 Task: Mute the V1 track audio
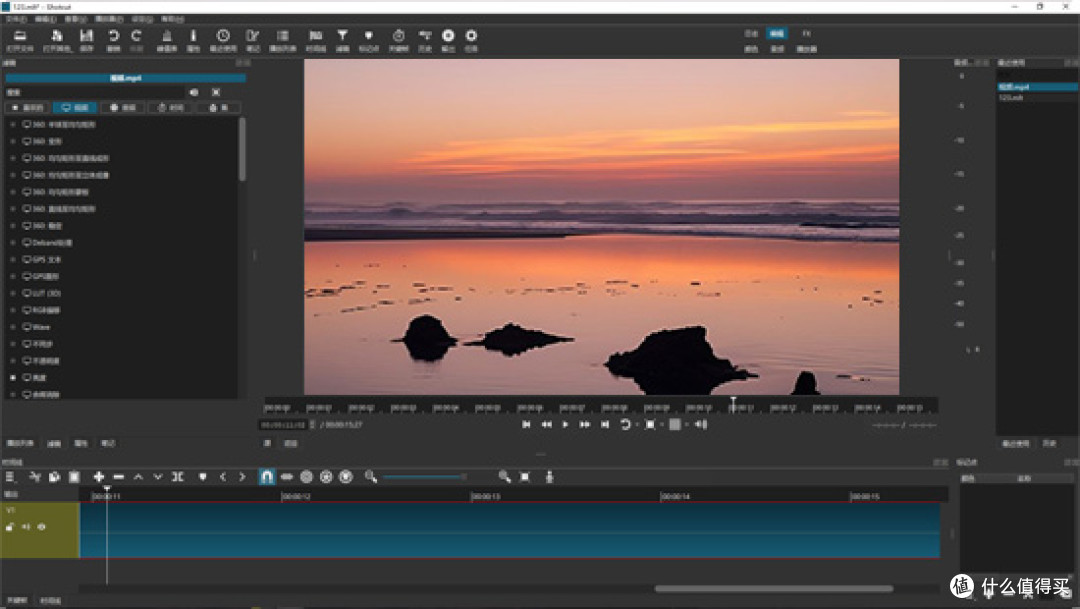[x=25, y=527]
